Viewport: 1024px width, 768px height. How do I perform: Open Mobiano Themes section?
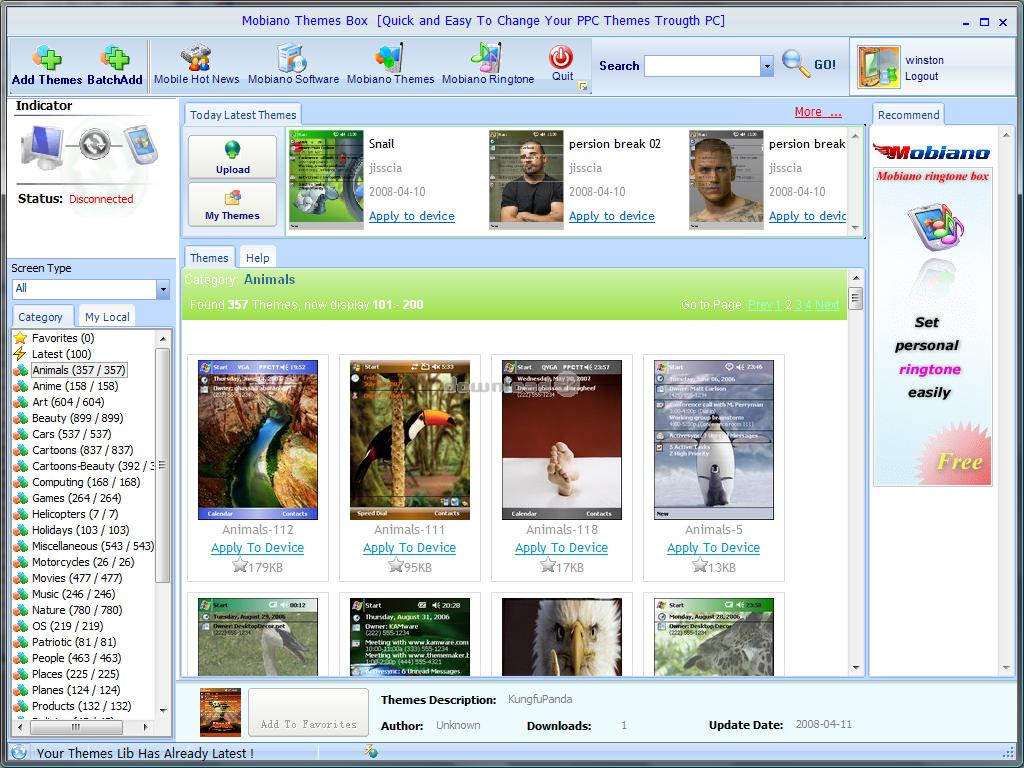(x=390, y=65)
